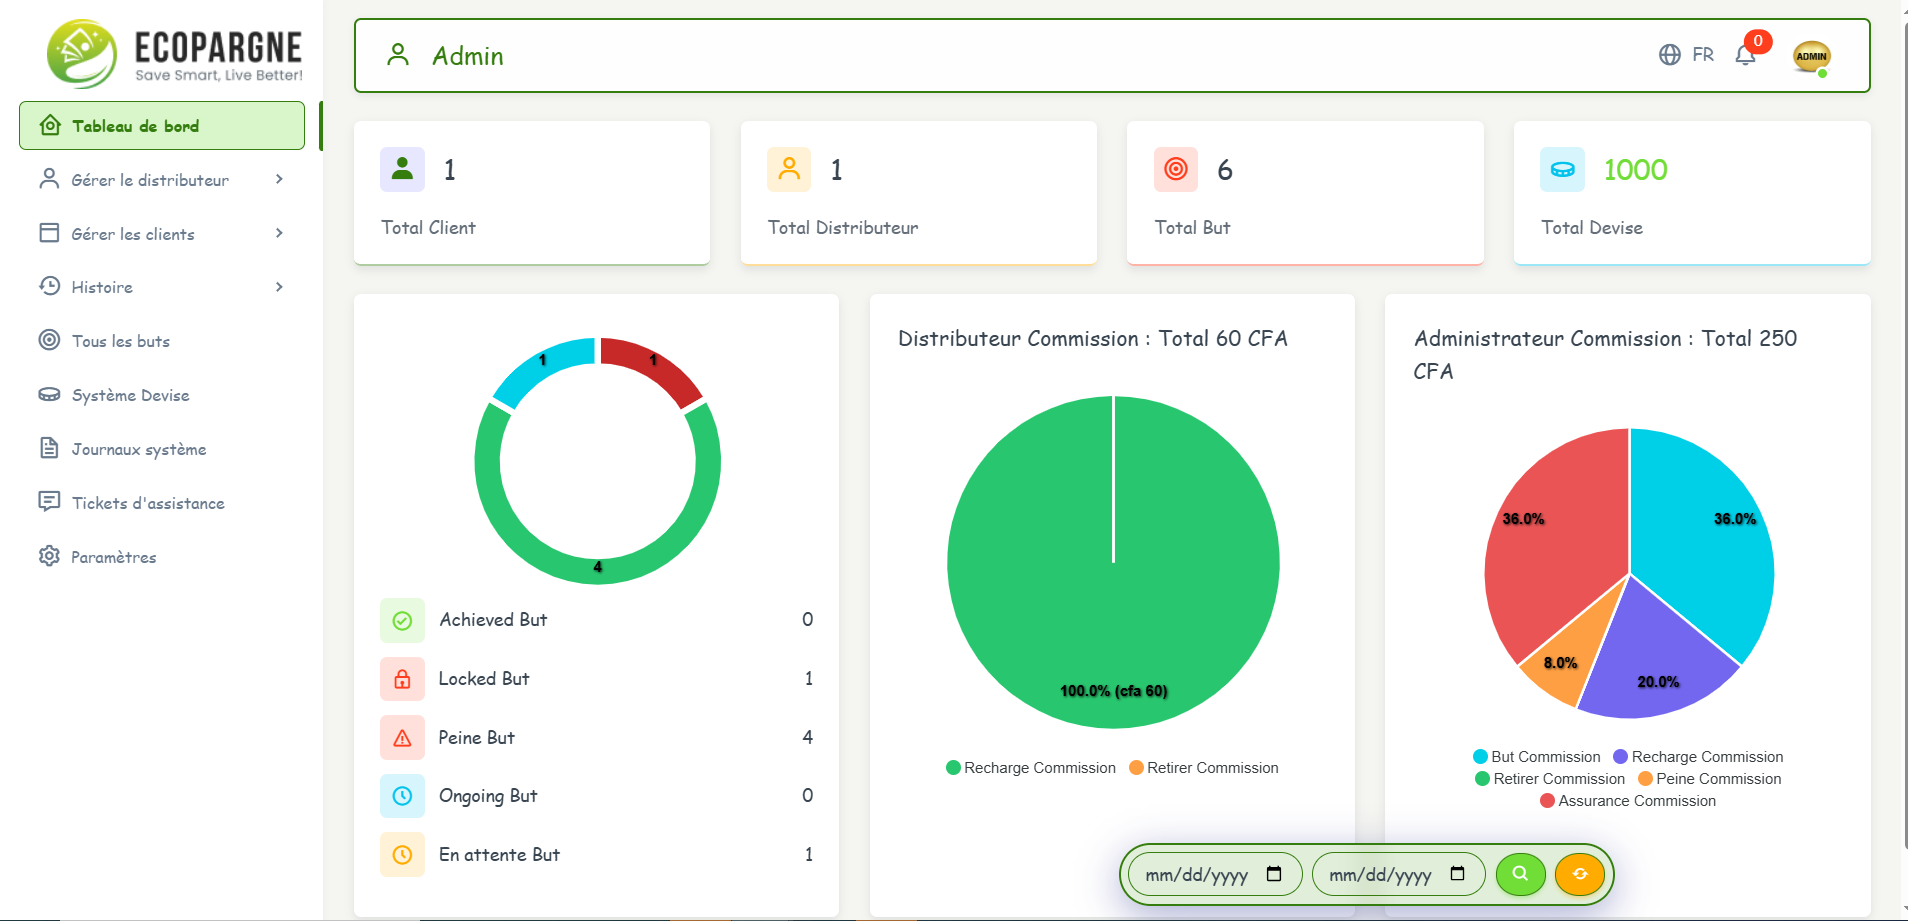This screenshot has height=921, width=1908.
Task: Click the Total Devise 1000 card
Action: point(1691,192)
